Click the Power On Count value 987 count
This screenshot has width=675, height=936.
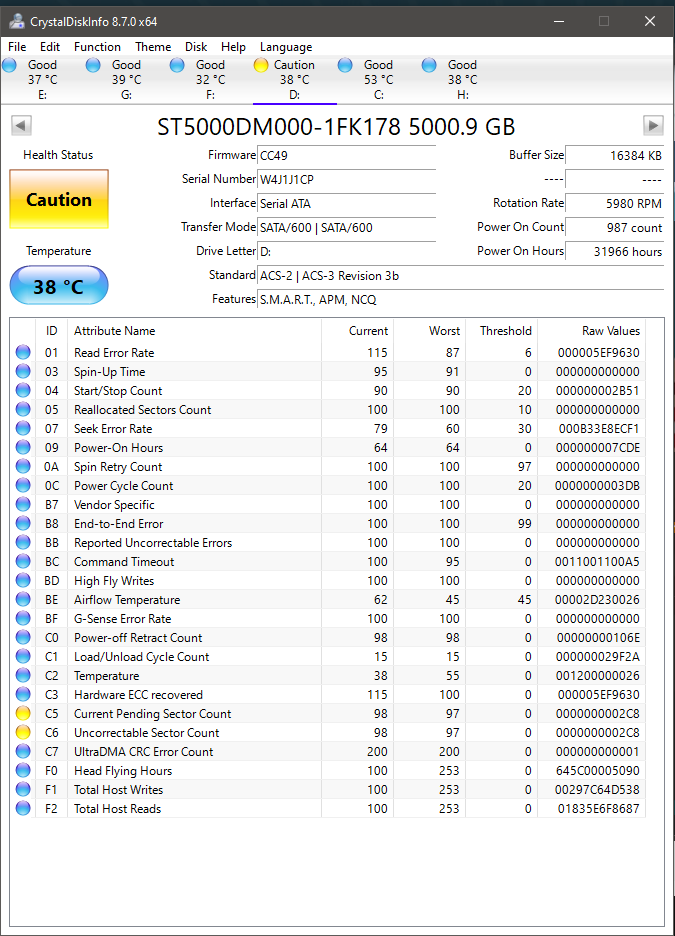614,227
